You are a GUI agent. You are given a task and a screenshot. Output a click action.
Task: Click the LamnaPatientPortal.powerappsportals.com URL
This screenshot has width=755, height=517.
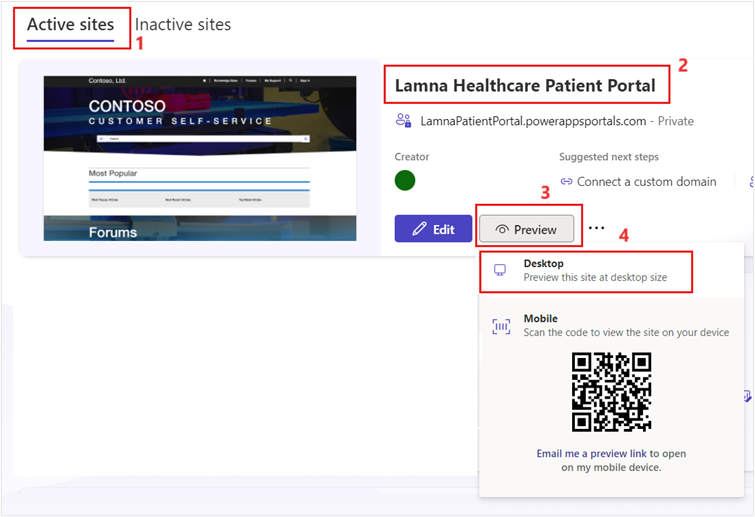click(533, 121)
